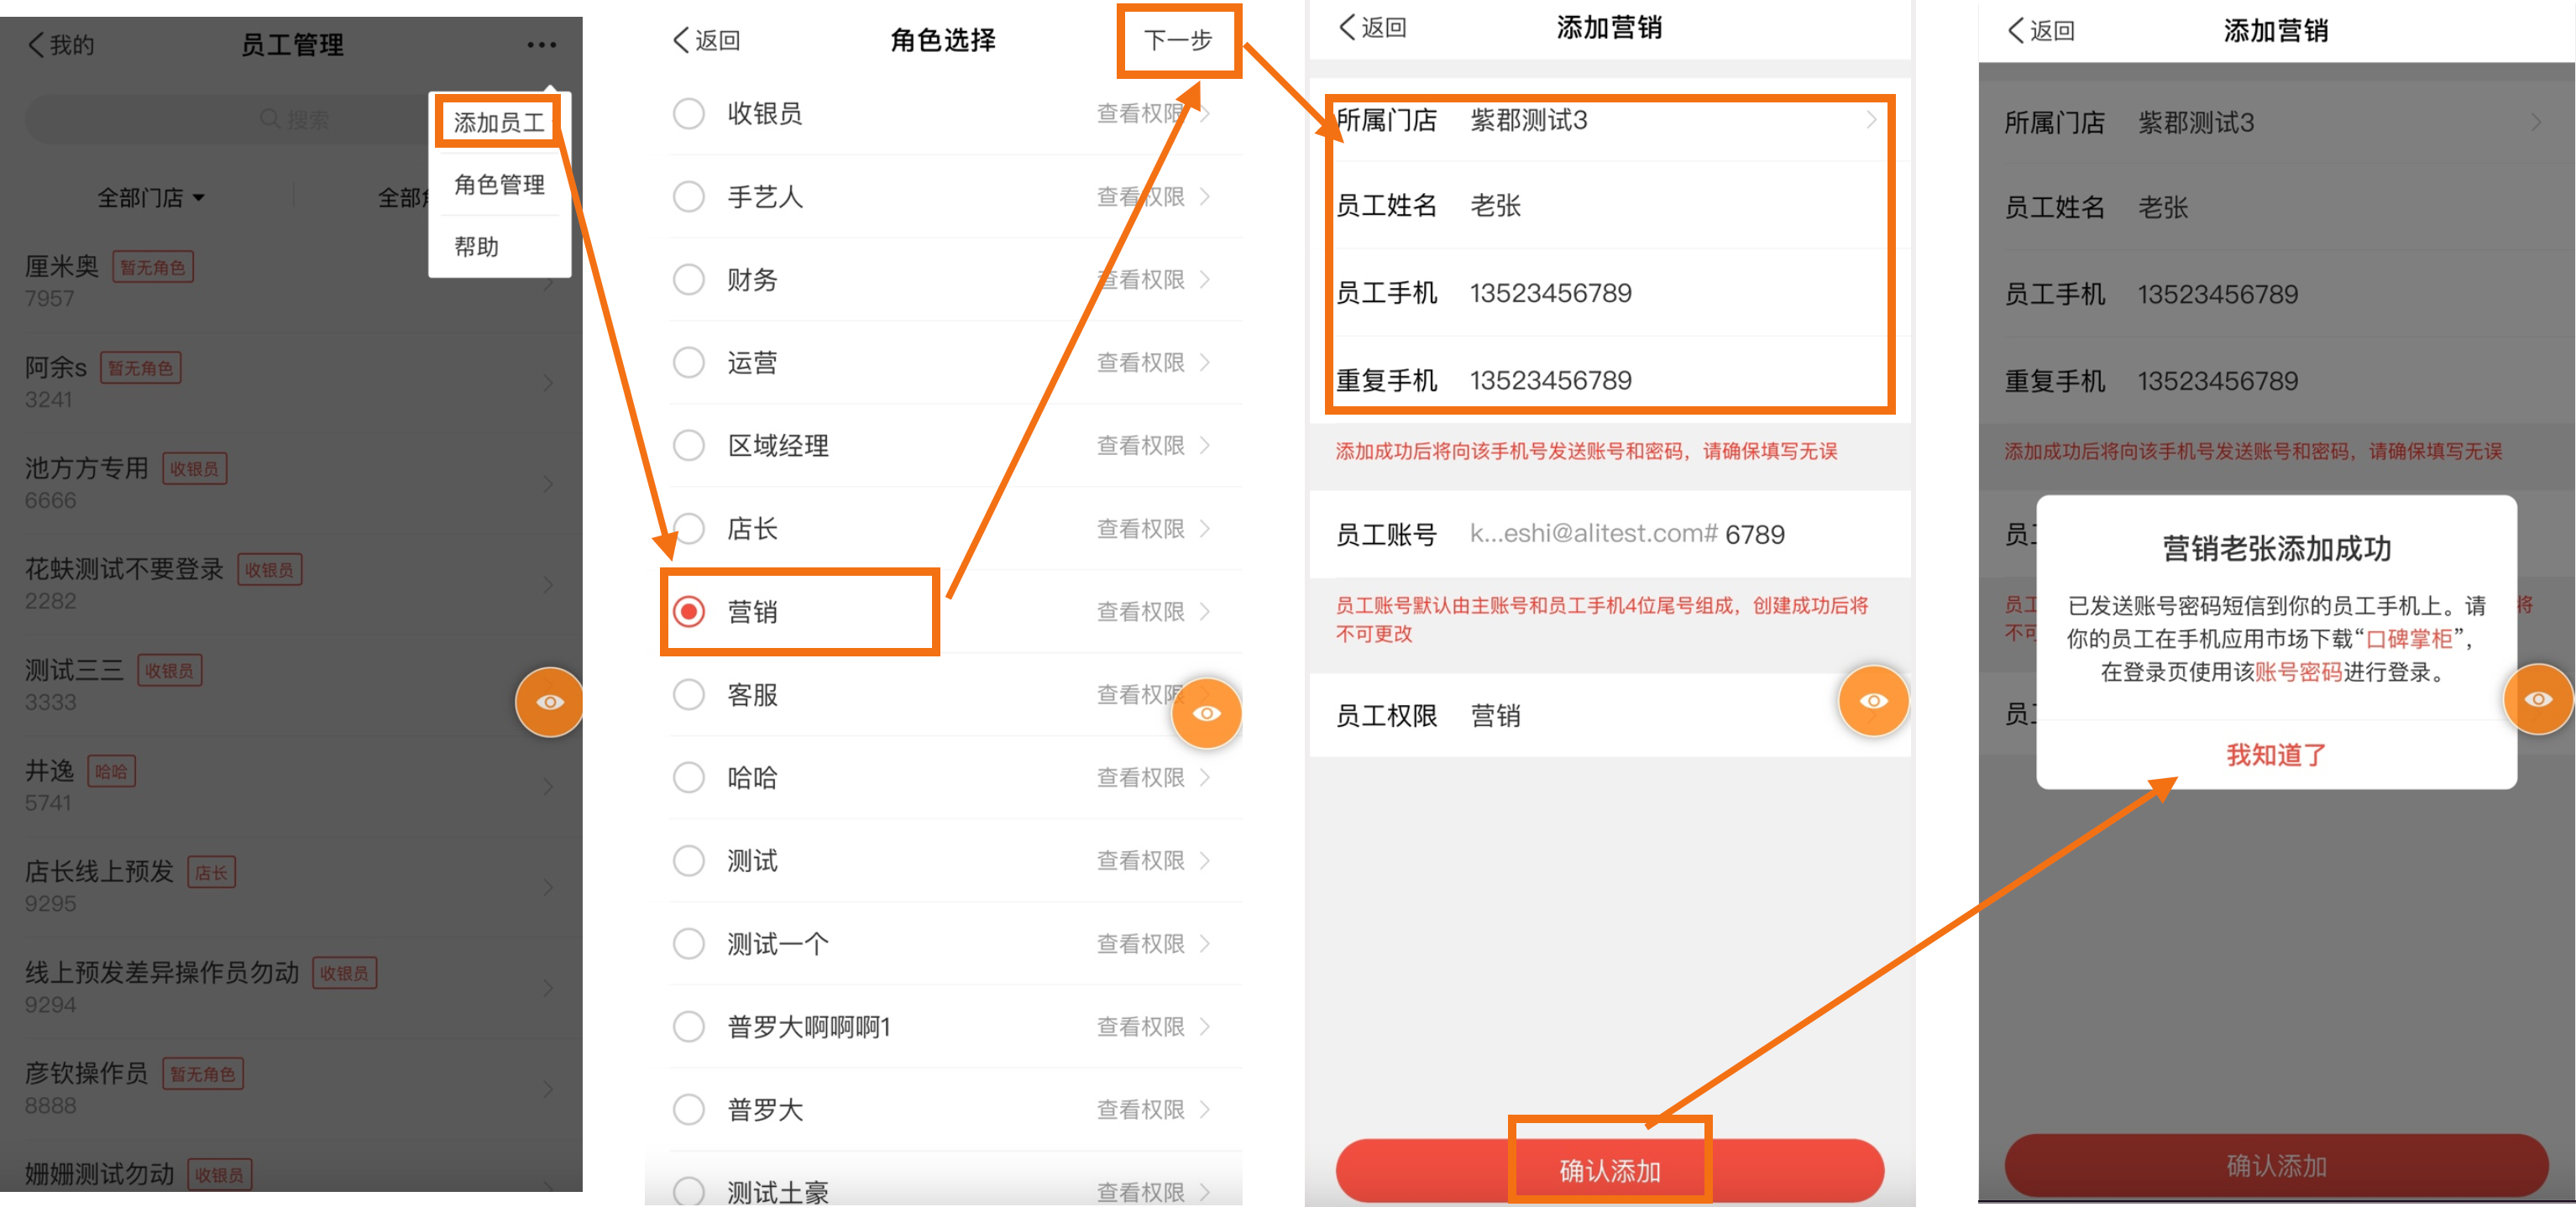
Task: Open chevron next to 店长 查看权限
Action: click(x=1205, y=528)
